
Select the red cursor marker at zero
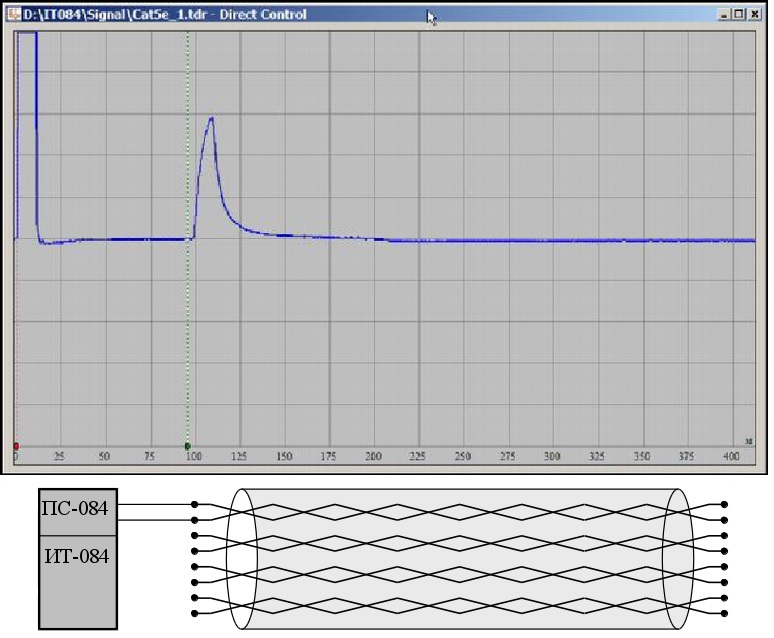[x=16, y=446]
